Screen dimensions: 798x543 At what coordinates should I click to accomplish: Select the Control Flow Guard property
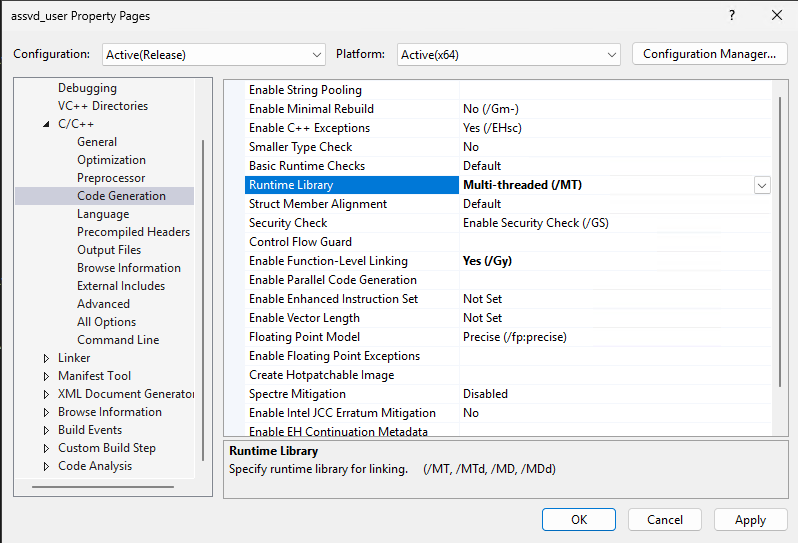(300, 242)
